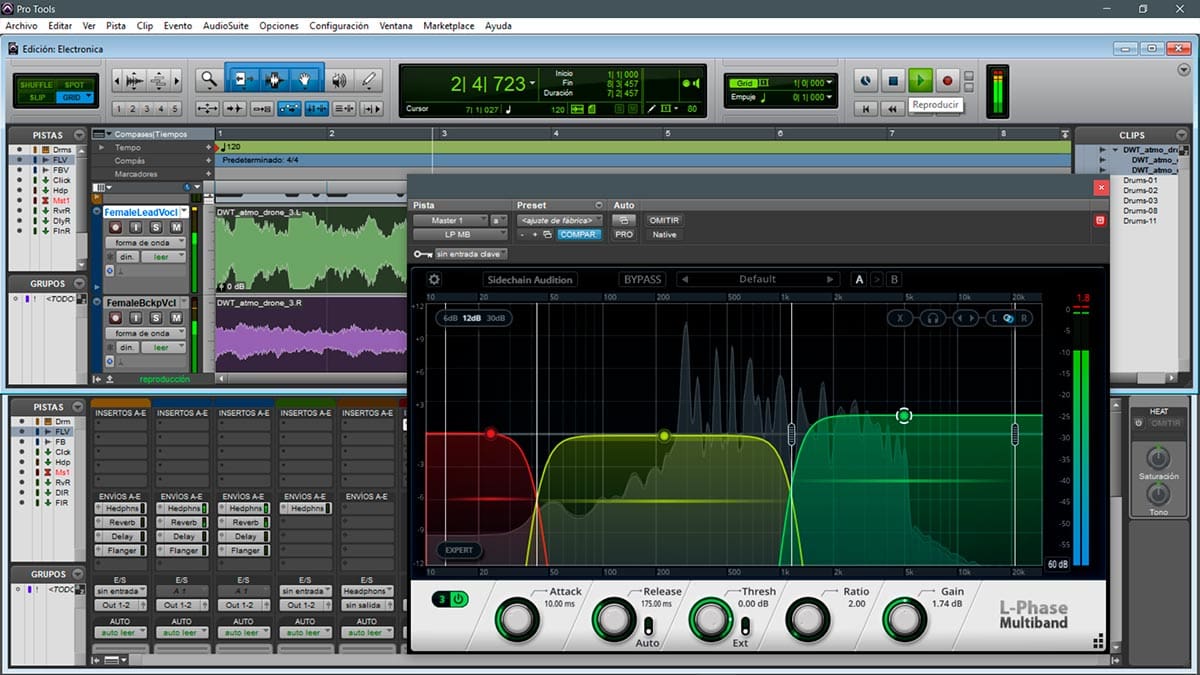Click the Attack knob
The width and height of the screenshot is (1200, 675).
coord(517,620)
